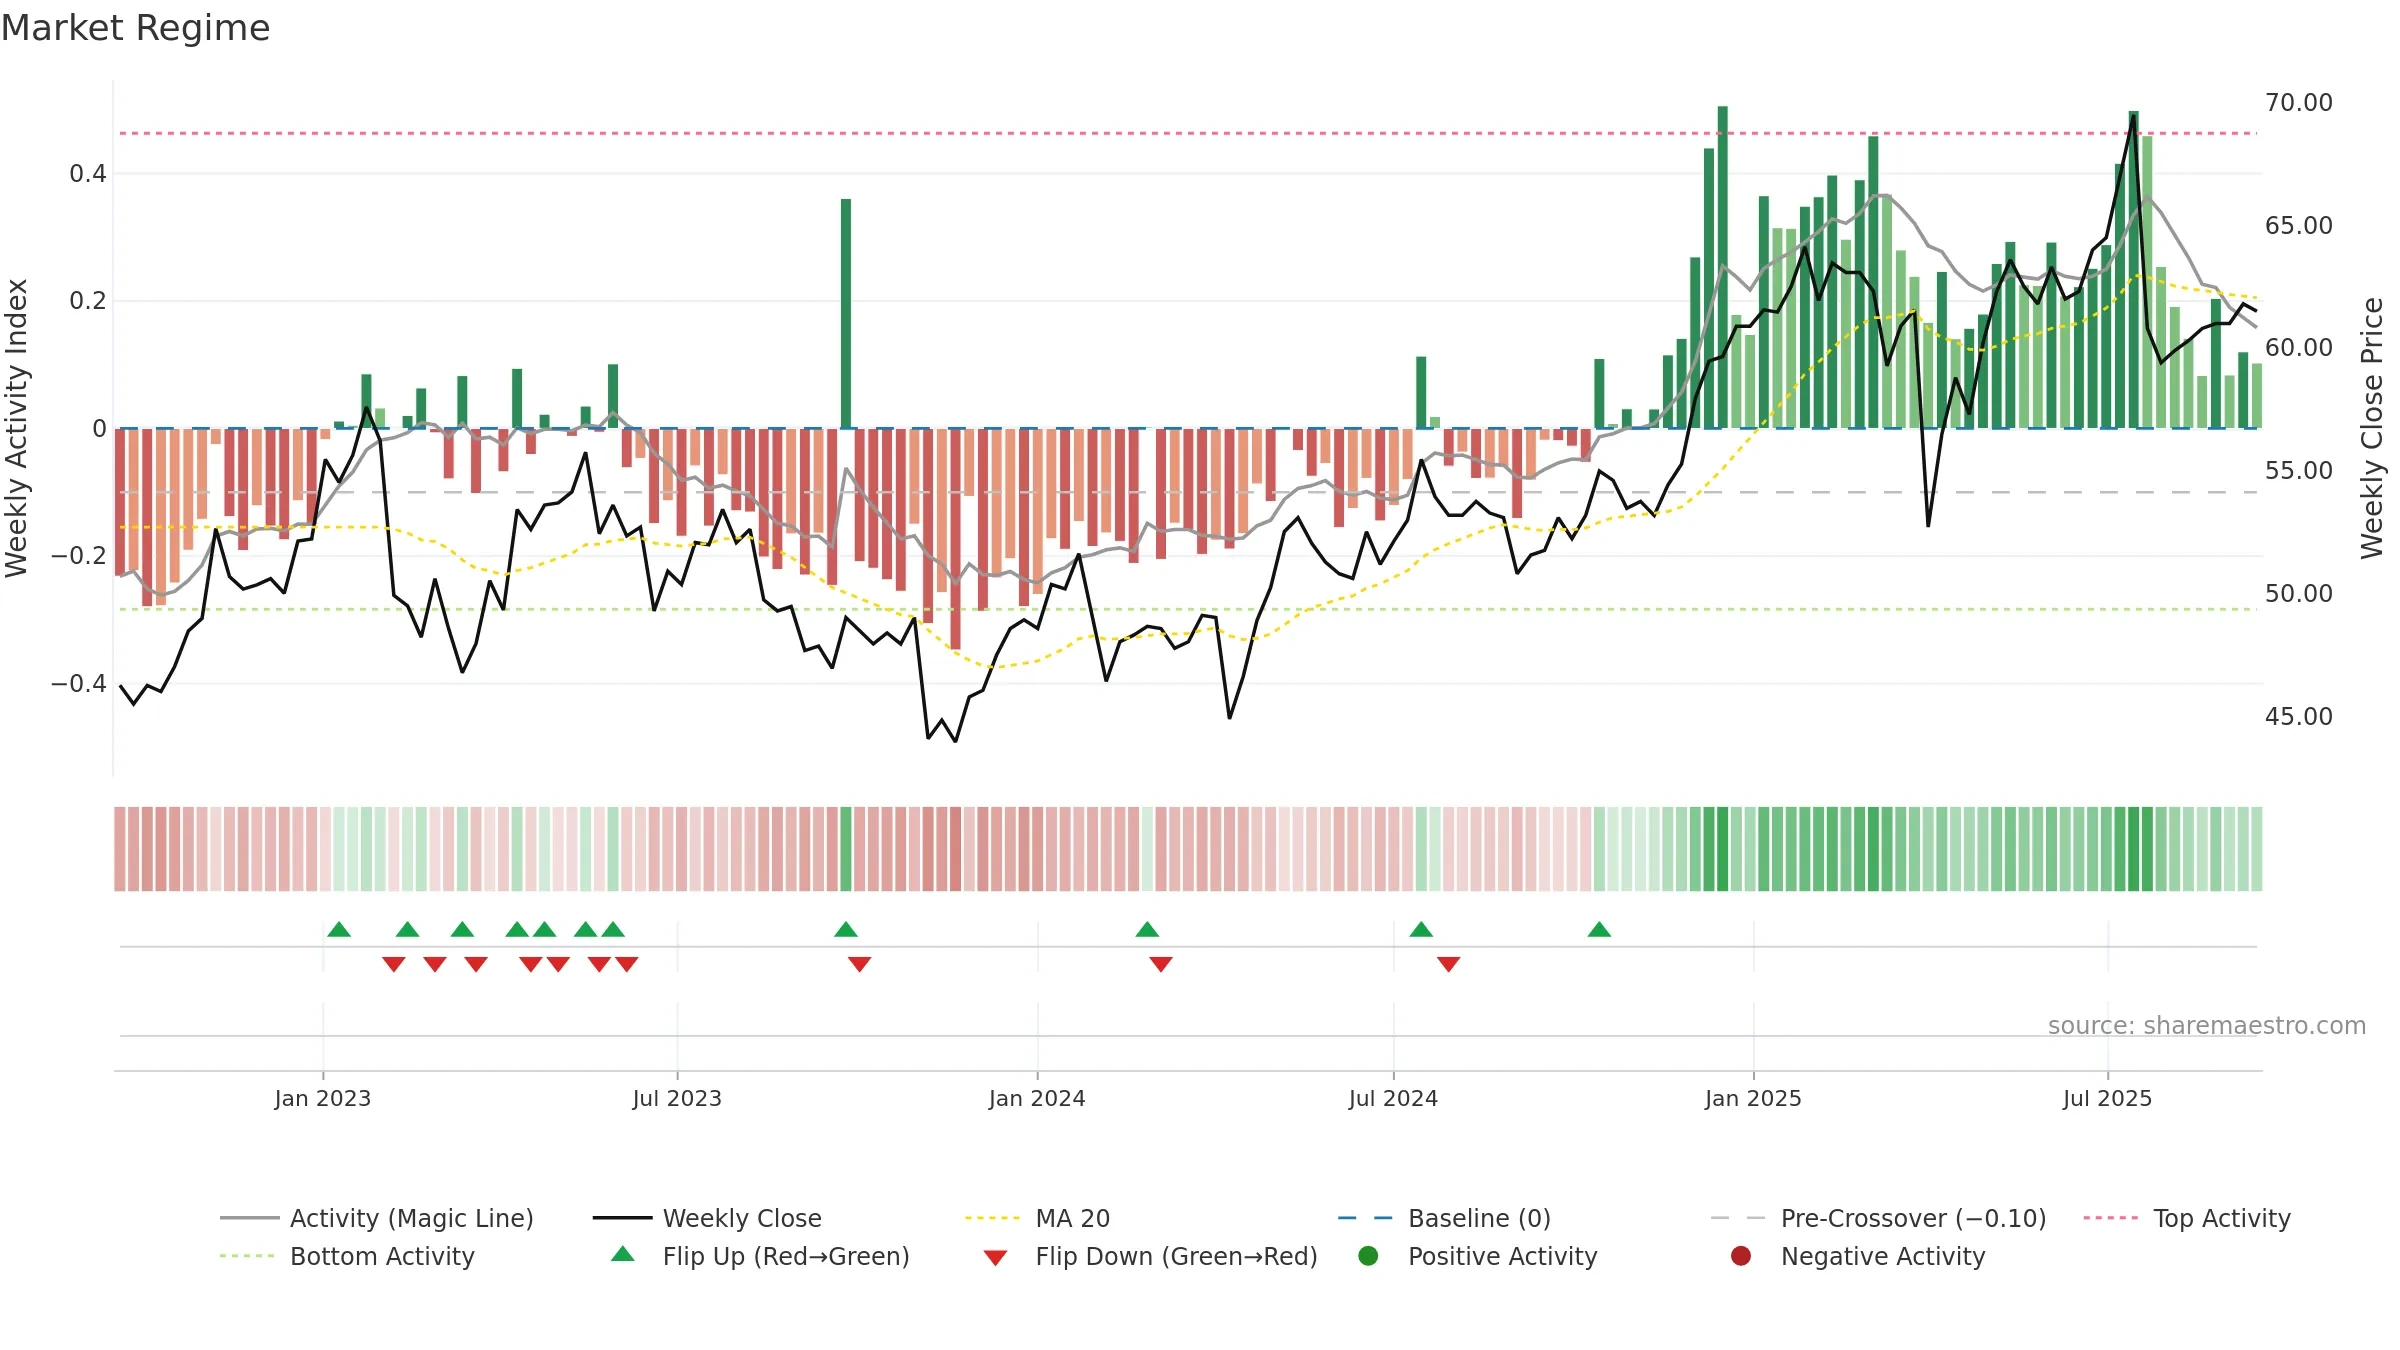The height and width of the screenshot is (1350, 2400).
Task: Click the −0.4 activity axis label
Action: pyautogui.click(x=79, y=683)
